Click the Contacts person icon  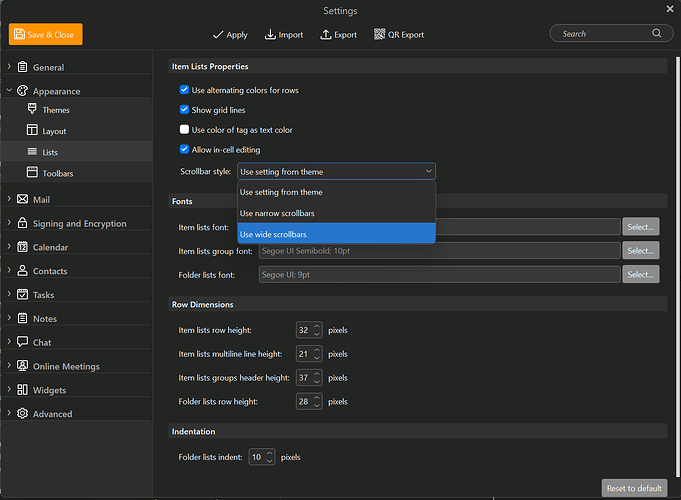point(22,271)
